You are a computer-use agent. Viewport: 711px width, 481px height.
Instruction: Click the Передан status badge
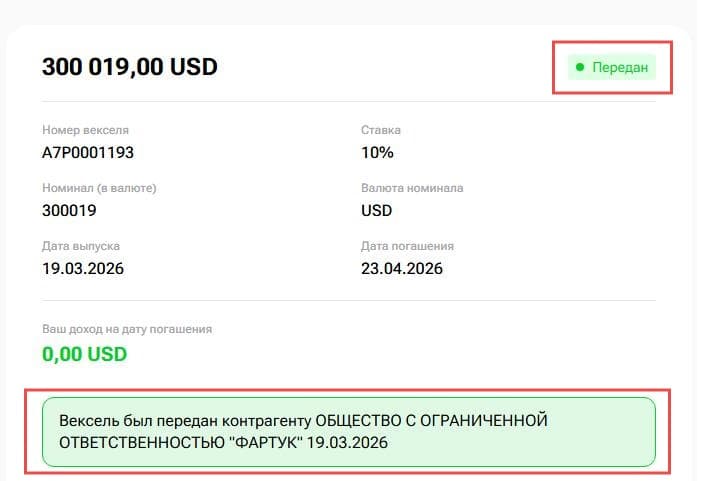coord(612,68)
